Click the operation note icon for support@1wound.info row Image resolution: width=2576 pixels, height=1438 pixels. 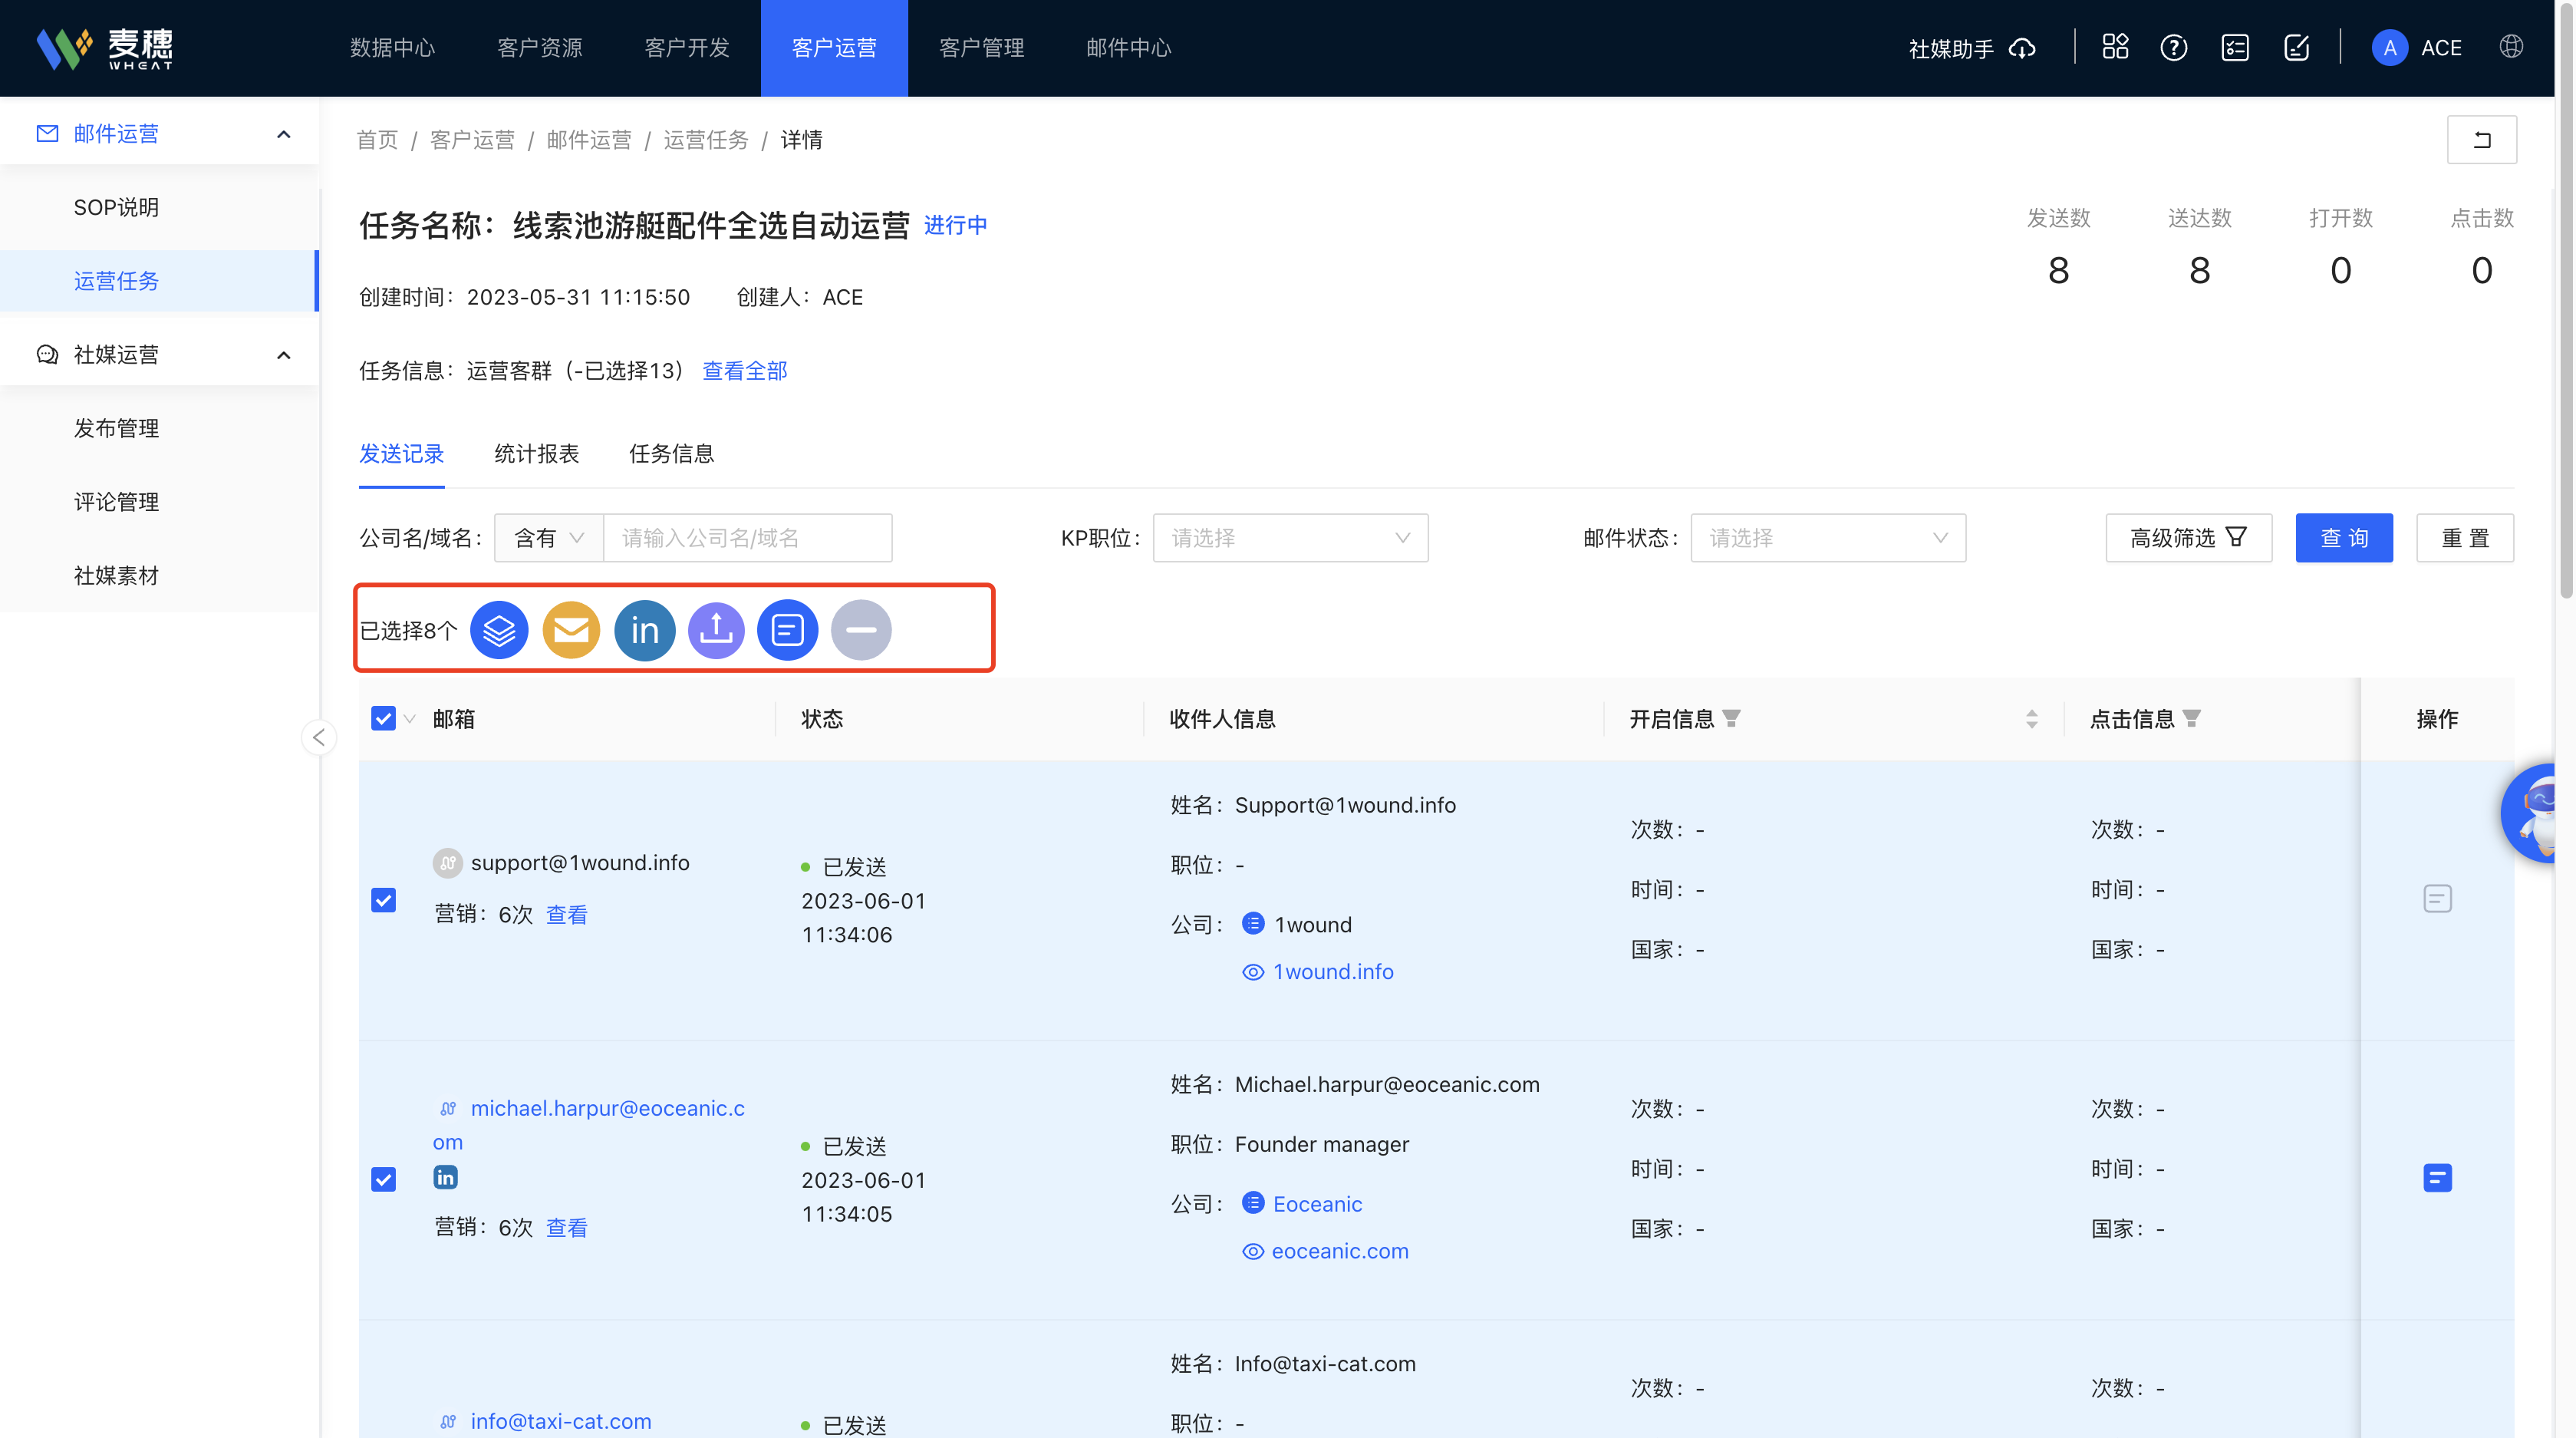(2437, 898)
